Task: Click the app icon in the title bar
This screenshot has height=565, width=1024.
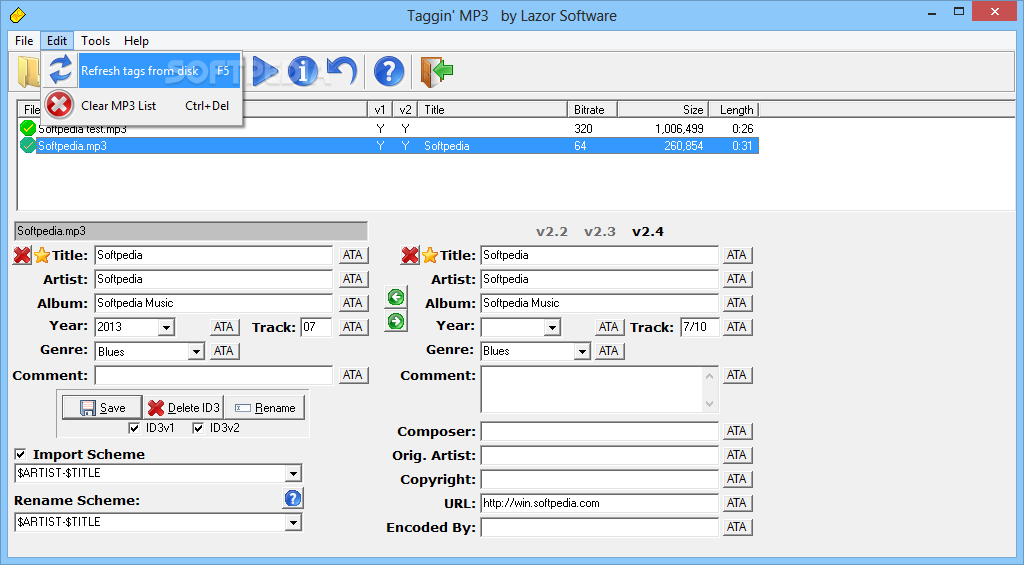Action: click(17, 14)
